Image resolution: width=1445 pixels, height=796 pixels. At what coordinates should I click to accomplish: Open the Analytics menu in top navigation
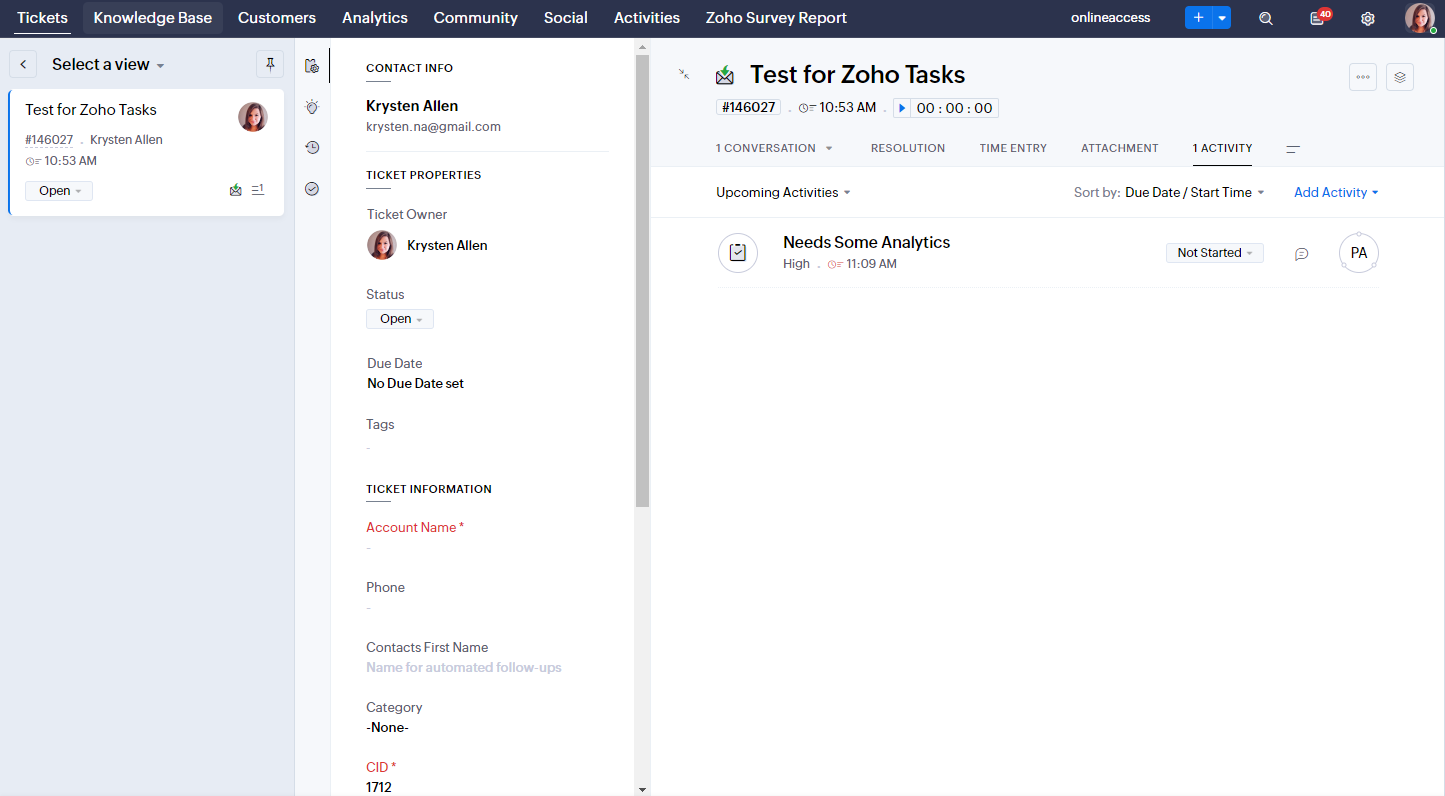pyautogui.click(x=375, y=18)
